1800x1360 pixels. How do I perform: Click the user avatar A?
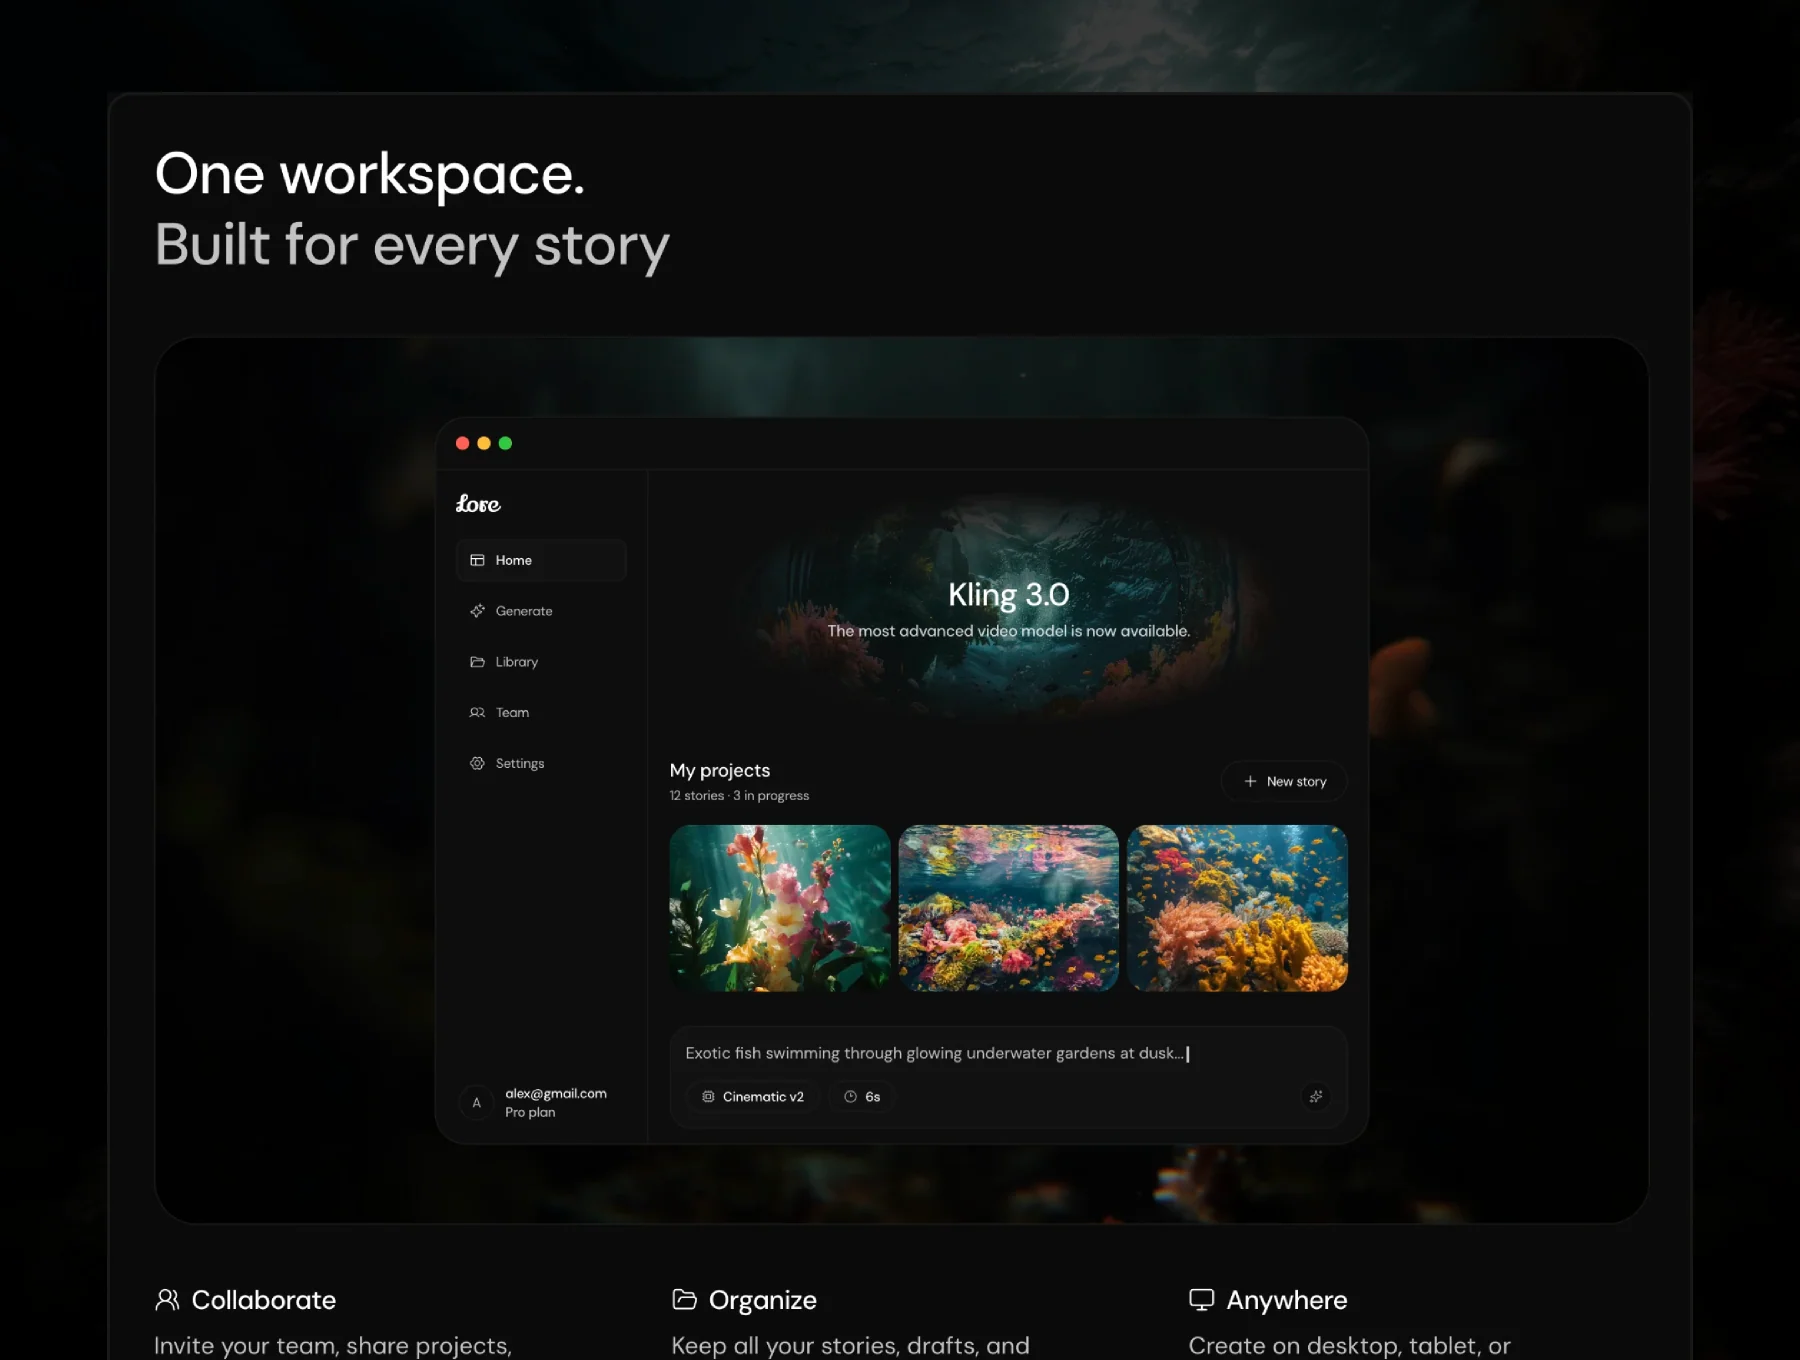coord(476,1103)
